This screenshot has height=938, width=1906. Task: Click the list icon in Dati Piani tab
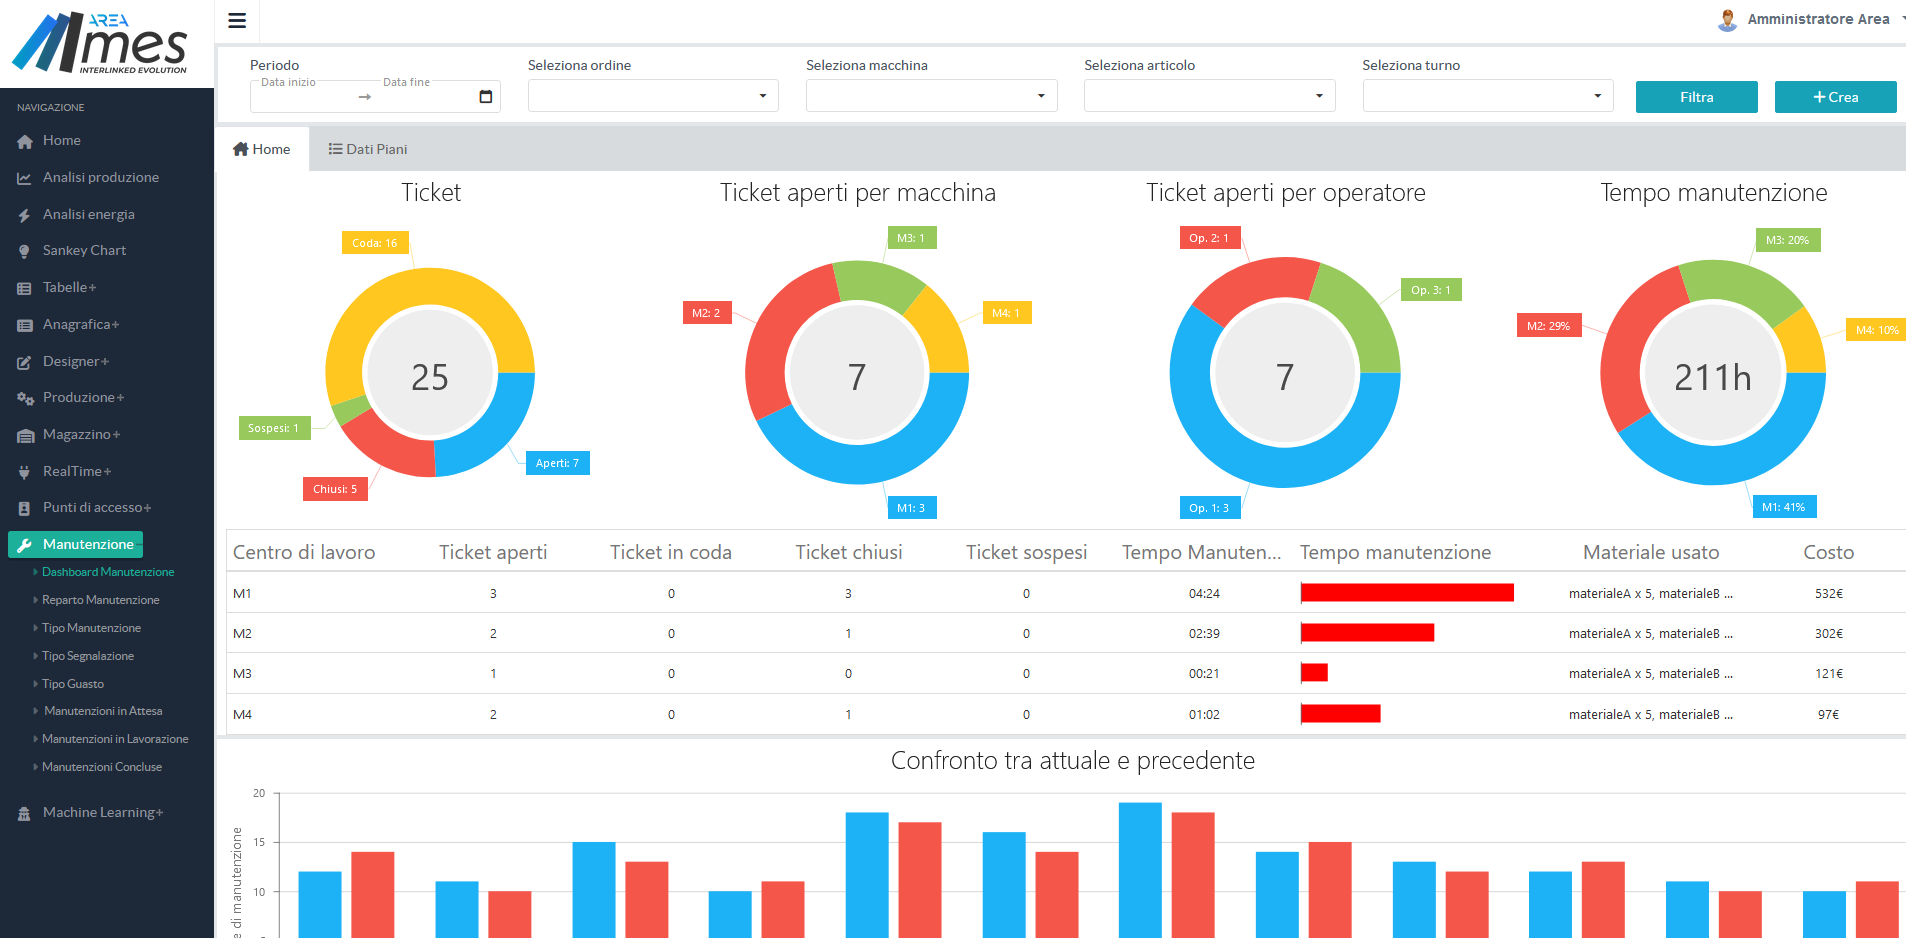pyautogui.click(x=335, y=149)
